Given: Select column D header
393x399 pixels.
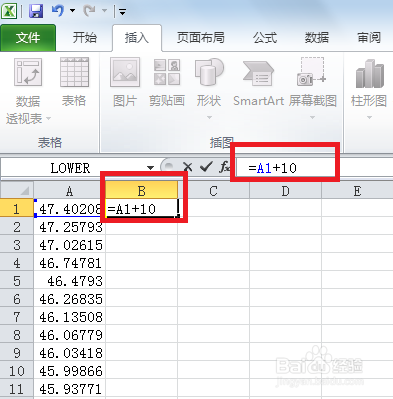Looking at the screenshot, I should point(285,191).
